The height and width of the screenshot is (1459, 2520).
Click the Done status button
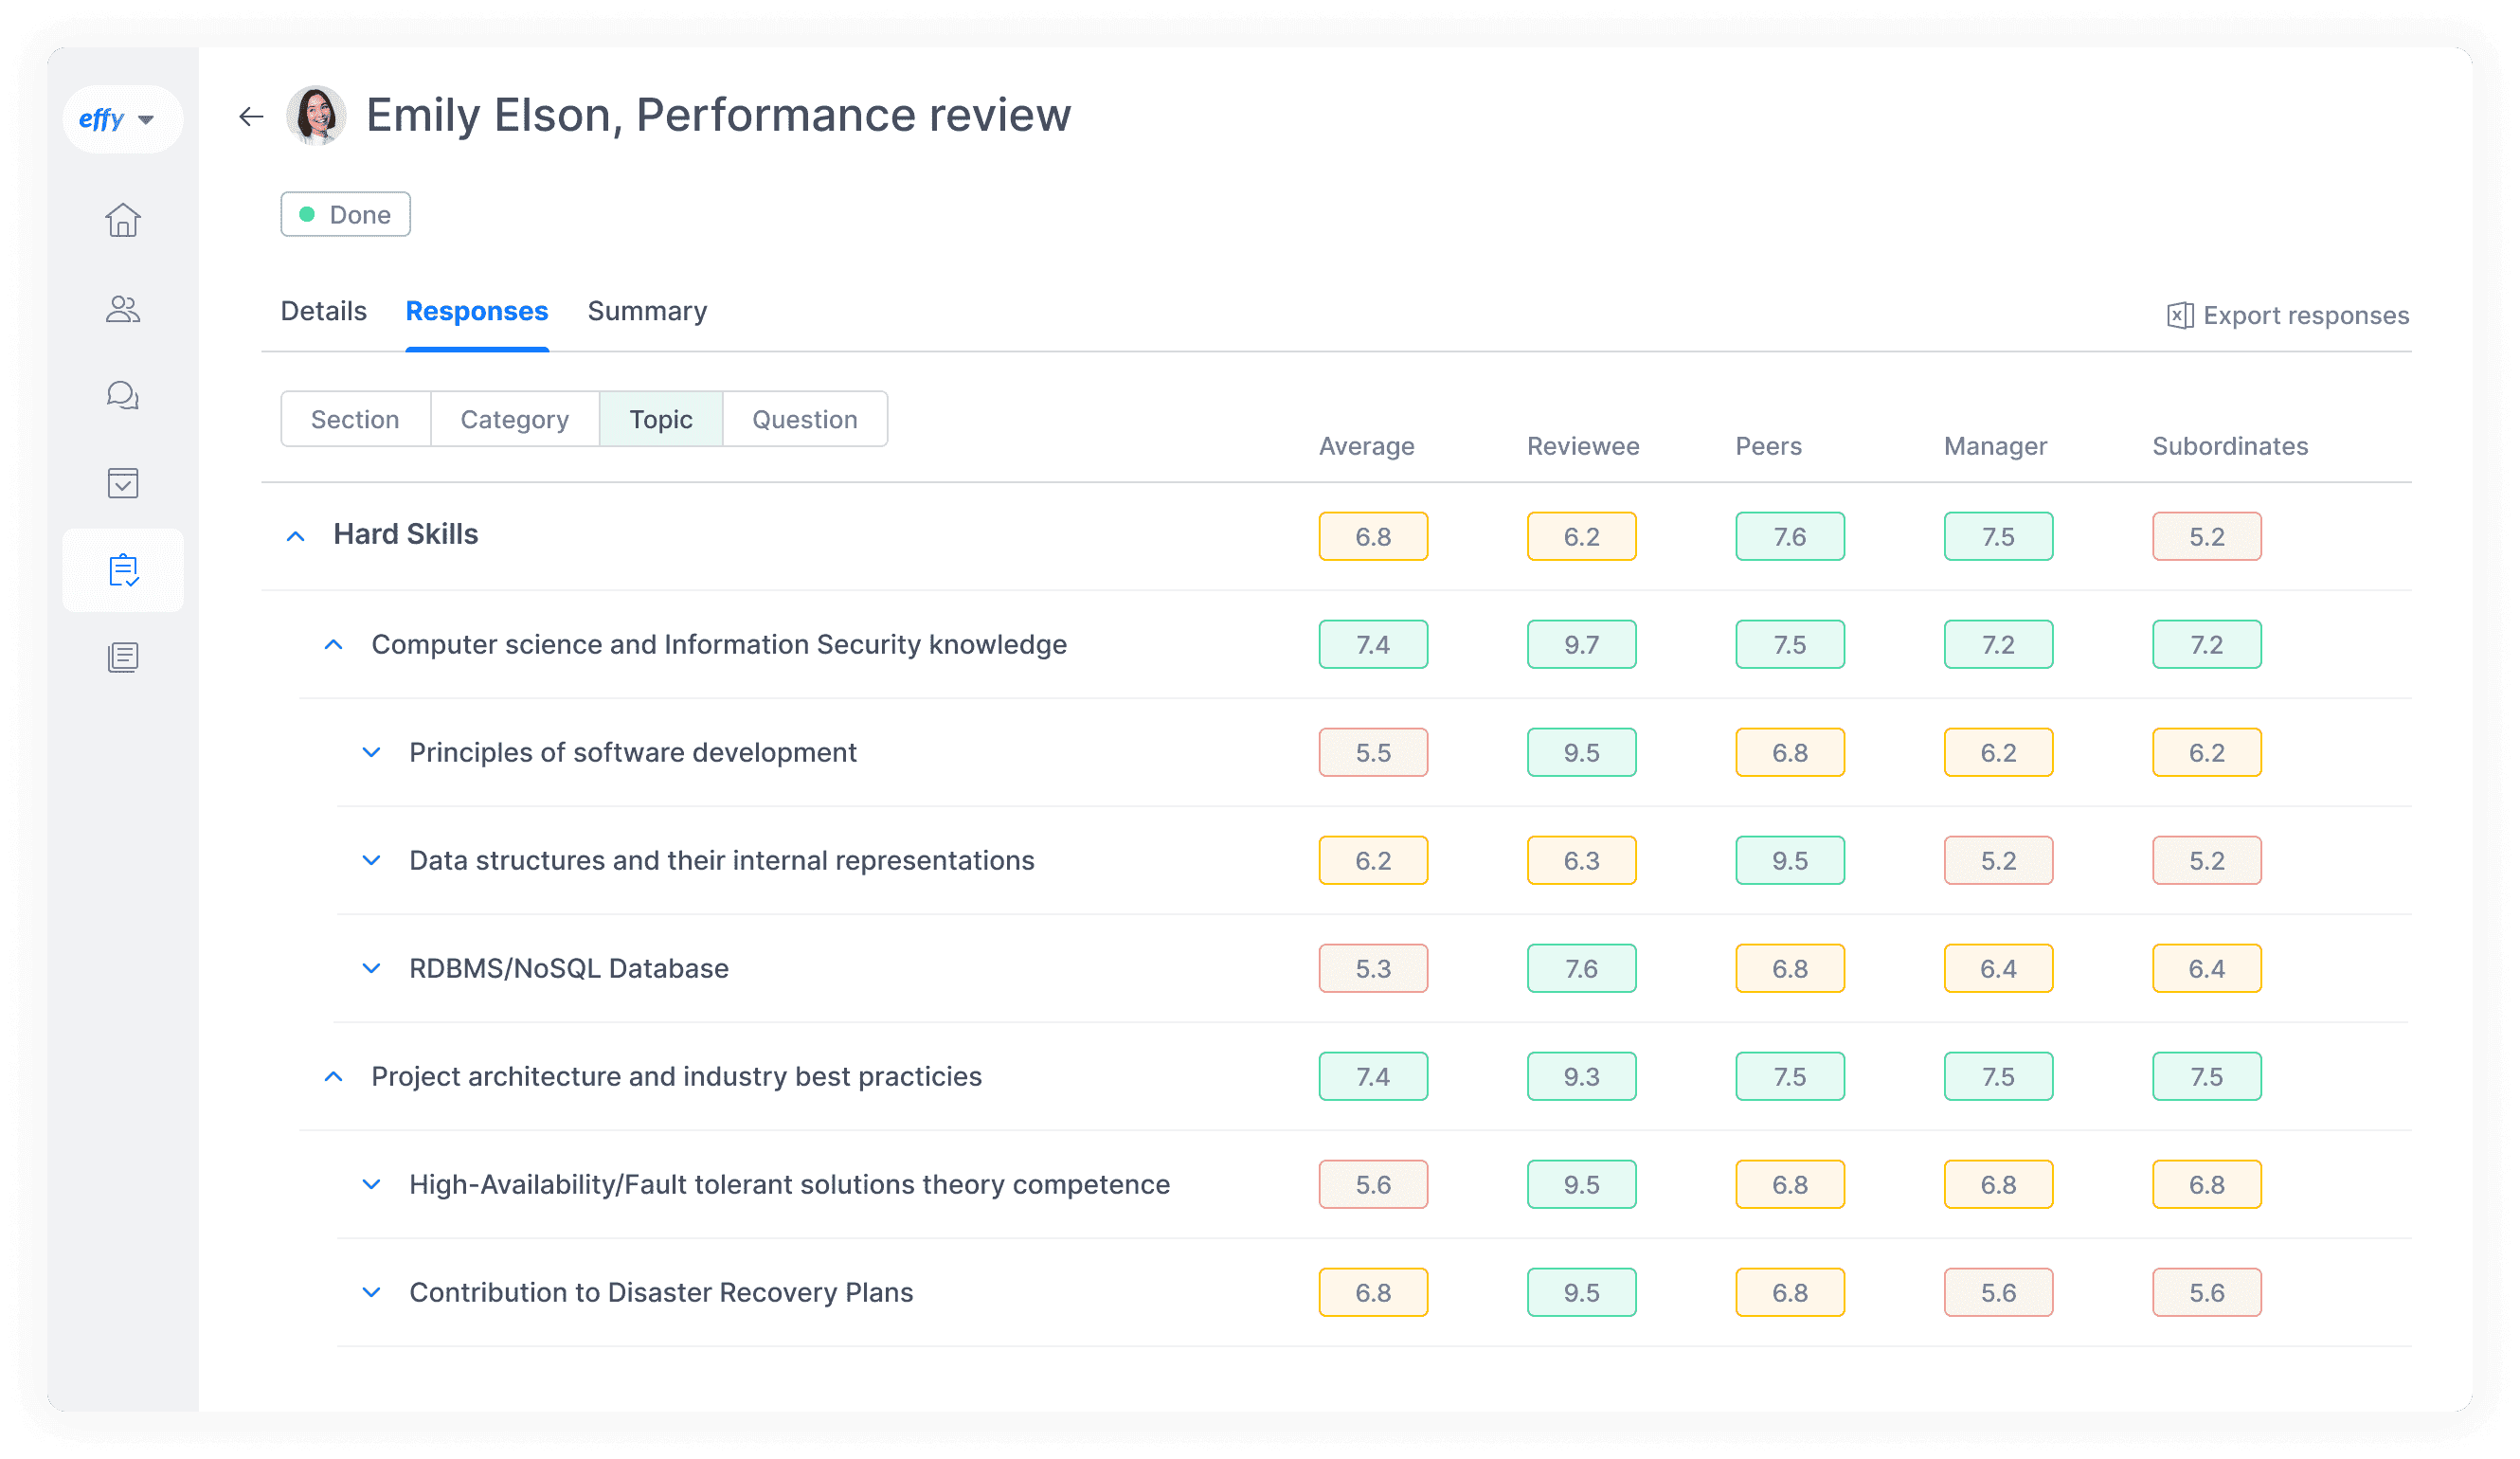click(x=345, y=213)
